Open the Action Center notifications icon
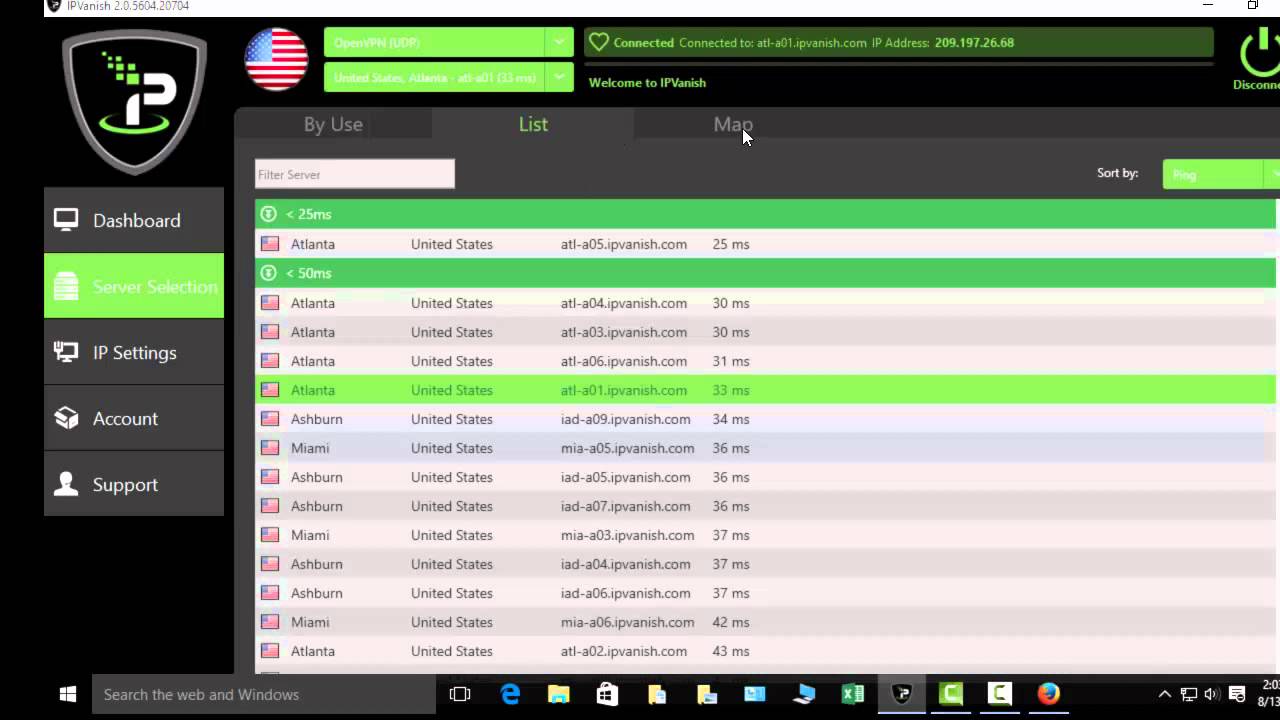Screen dimensions: 1280x720 coord(1235,694)
